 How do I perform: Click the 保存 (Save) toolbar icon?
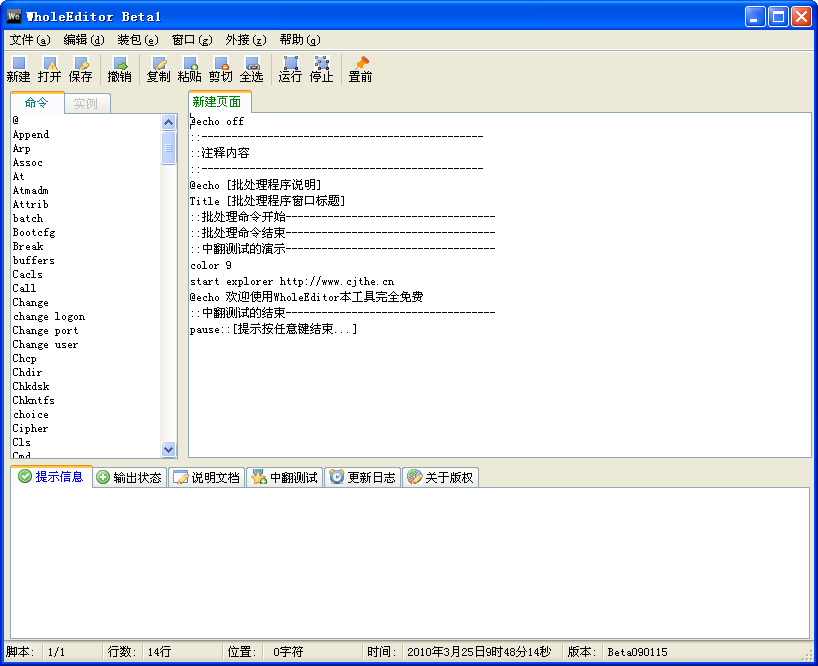[x=80, y=69]
